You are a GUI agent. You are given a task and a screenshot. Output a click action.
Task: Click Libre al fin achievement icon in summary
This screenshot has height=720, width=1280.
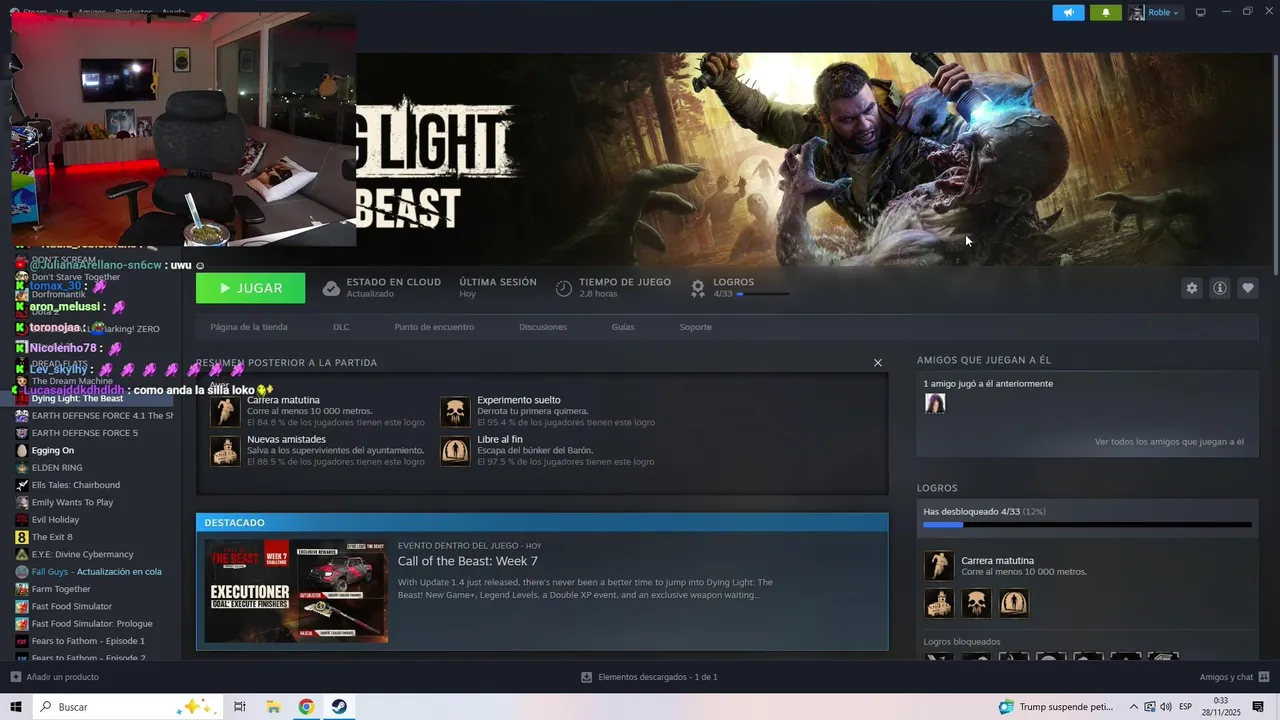coord(455,451)
